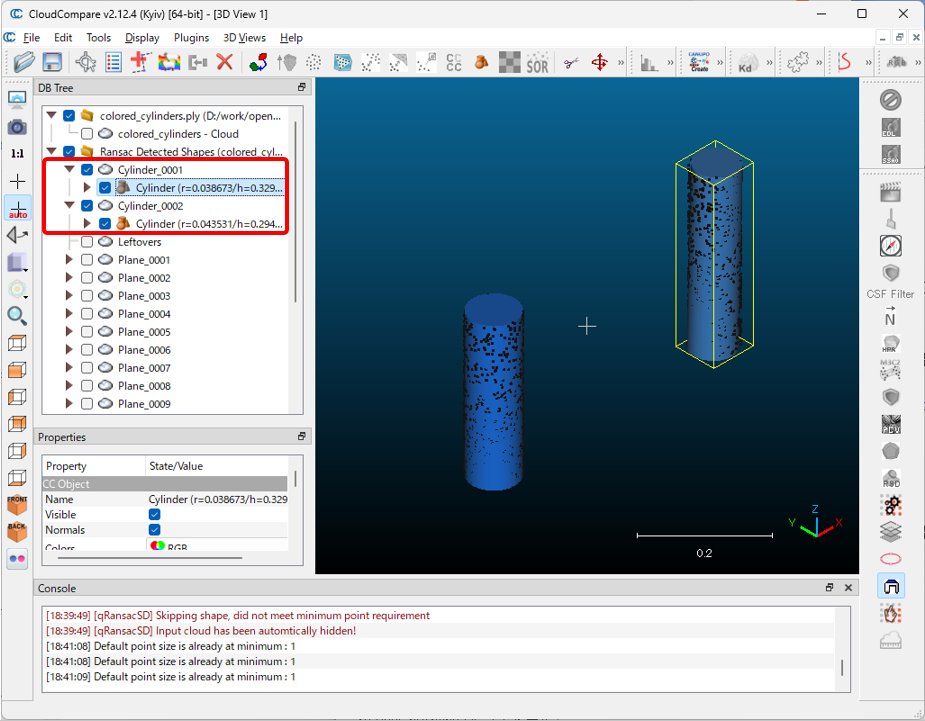This screenshot has height=721, width=925.
Task: Click the Save icon in toolbar
Action: [51, 62]
